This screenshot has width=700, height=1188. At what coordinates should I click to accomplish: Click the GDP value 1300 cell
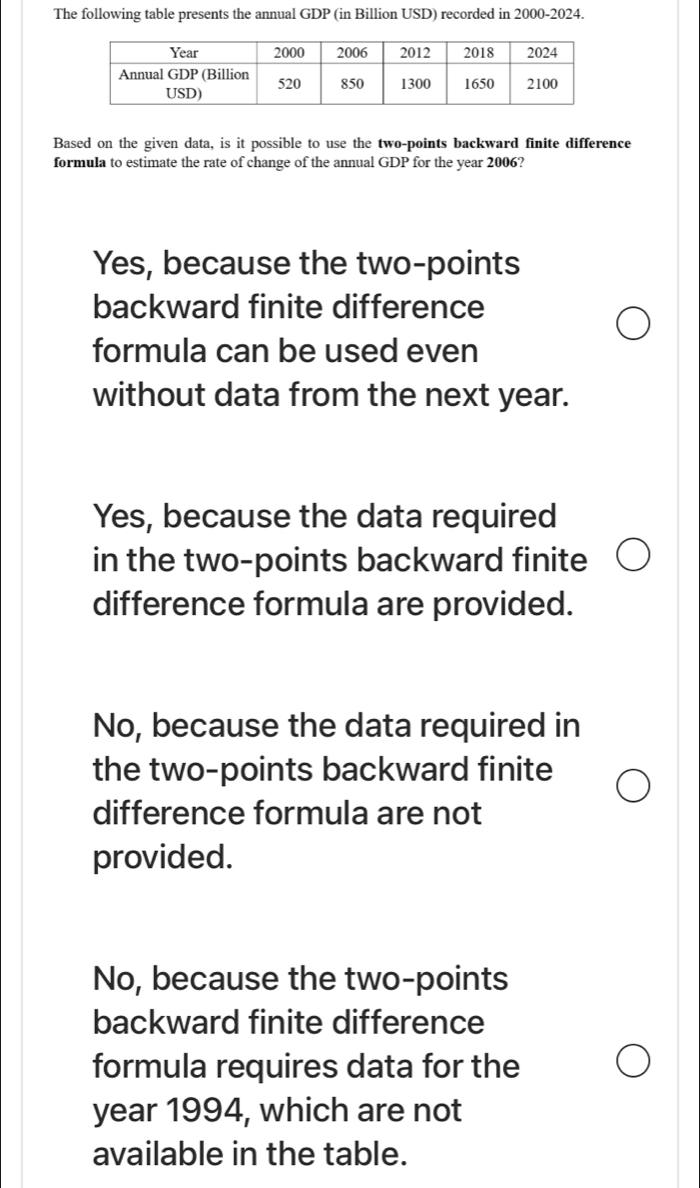click(x=414, y=83)
